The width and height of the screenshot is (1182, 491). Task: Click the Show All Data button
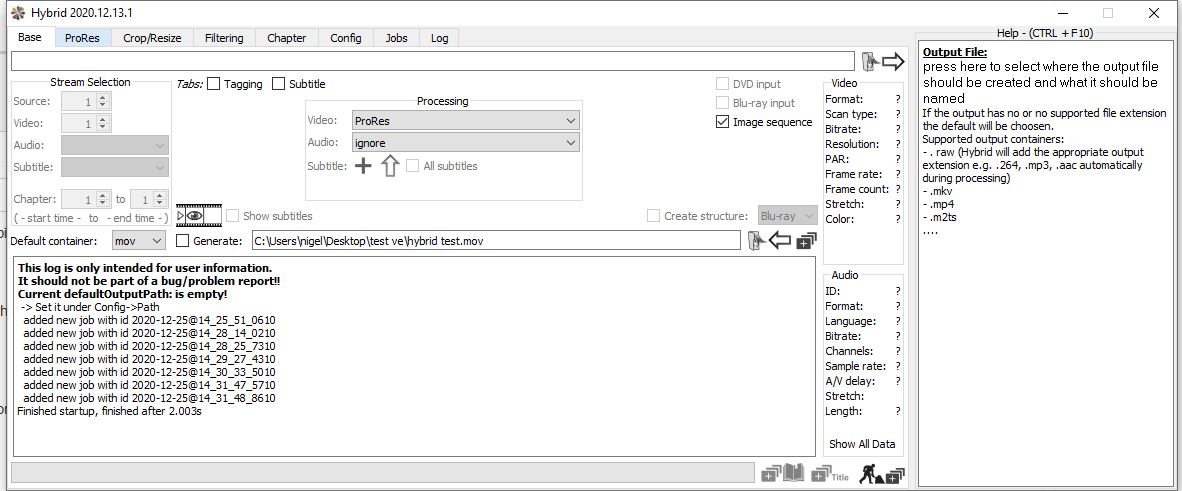(861, 444)
